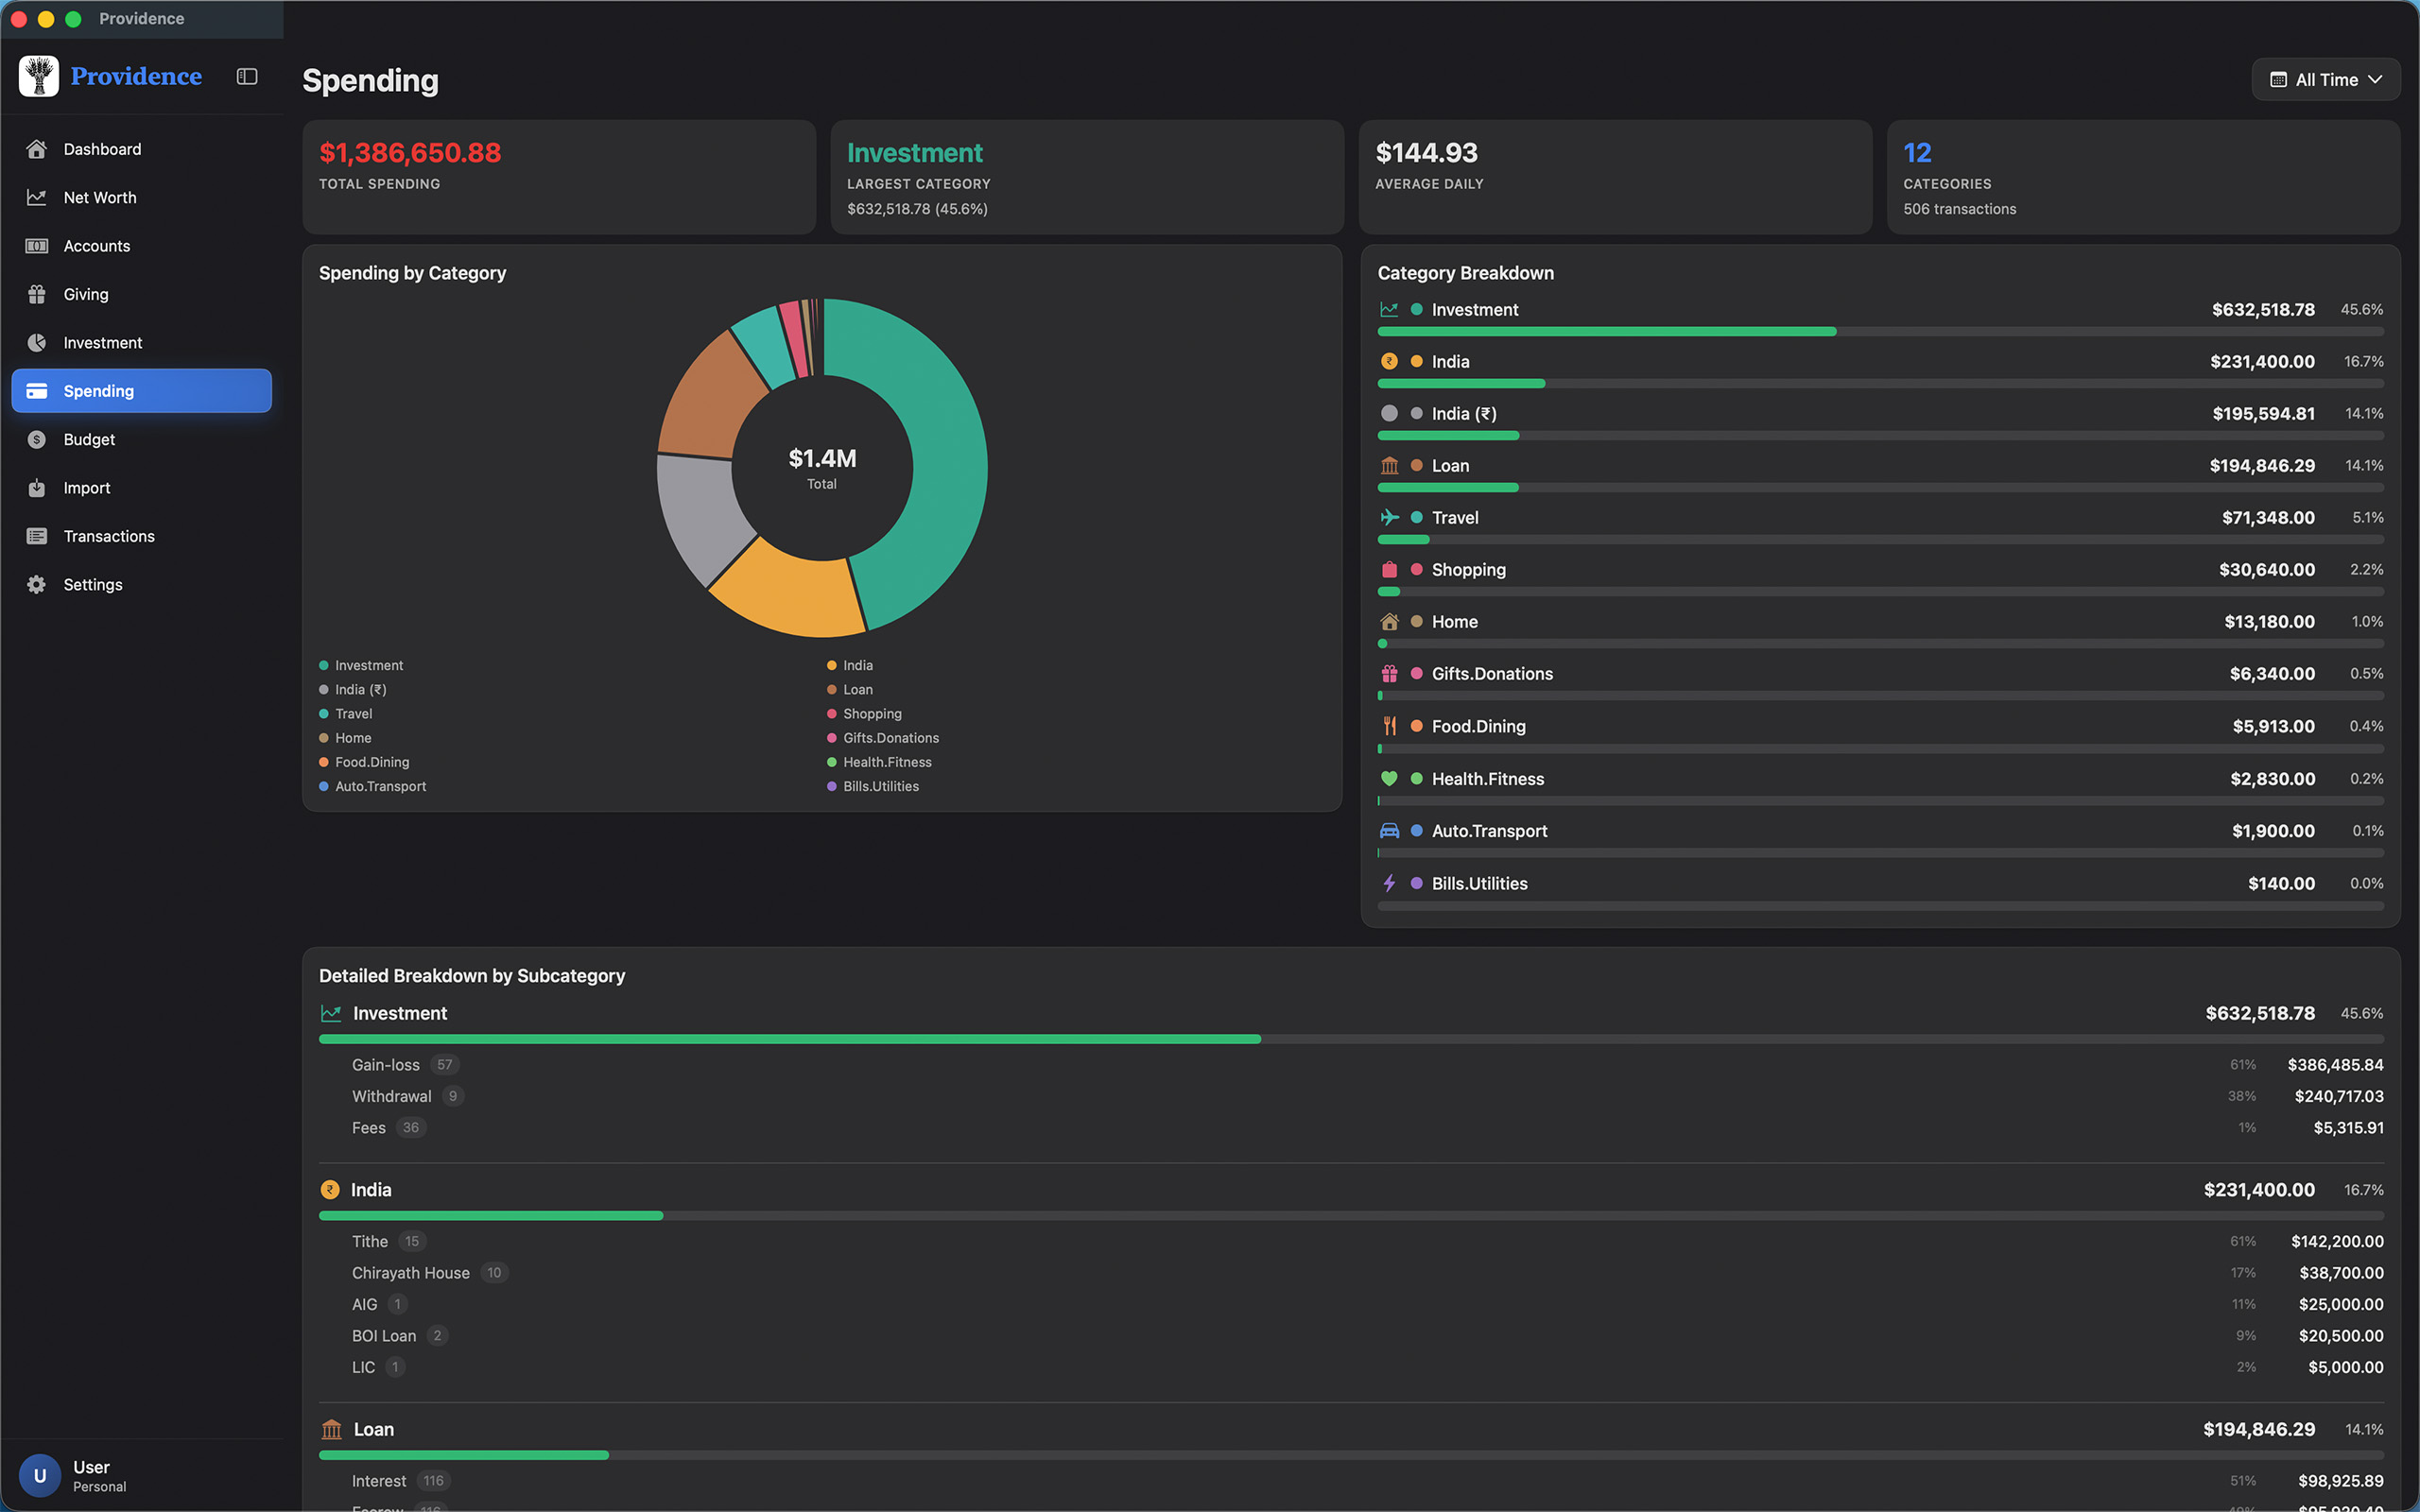Click the Bills.Utilities legend color dot
2420x1512 pixels.
[x=832, y=787]
